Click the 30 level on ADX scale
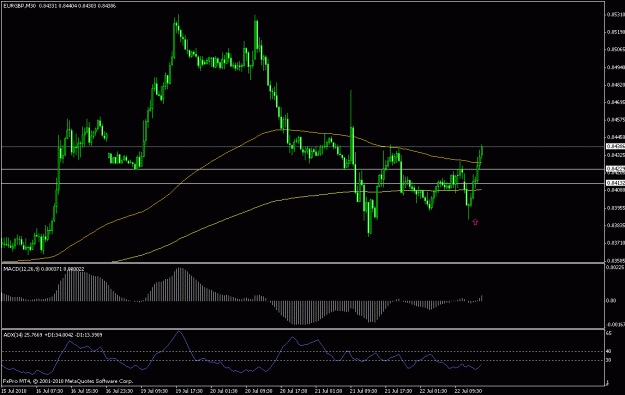Image resolution: width=625 pixels, height=395 pixels. tap(609, 360)
